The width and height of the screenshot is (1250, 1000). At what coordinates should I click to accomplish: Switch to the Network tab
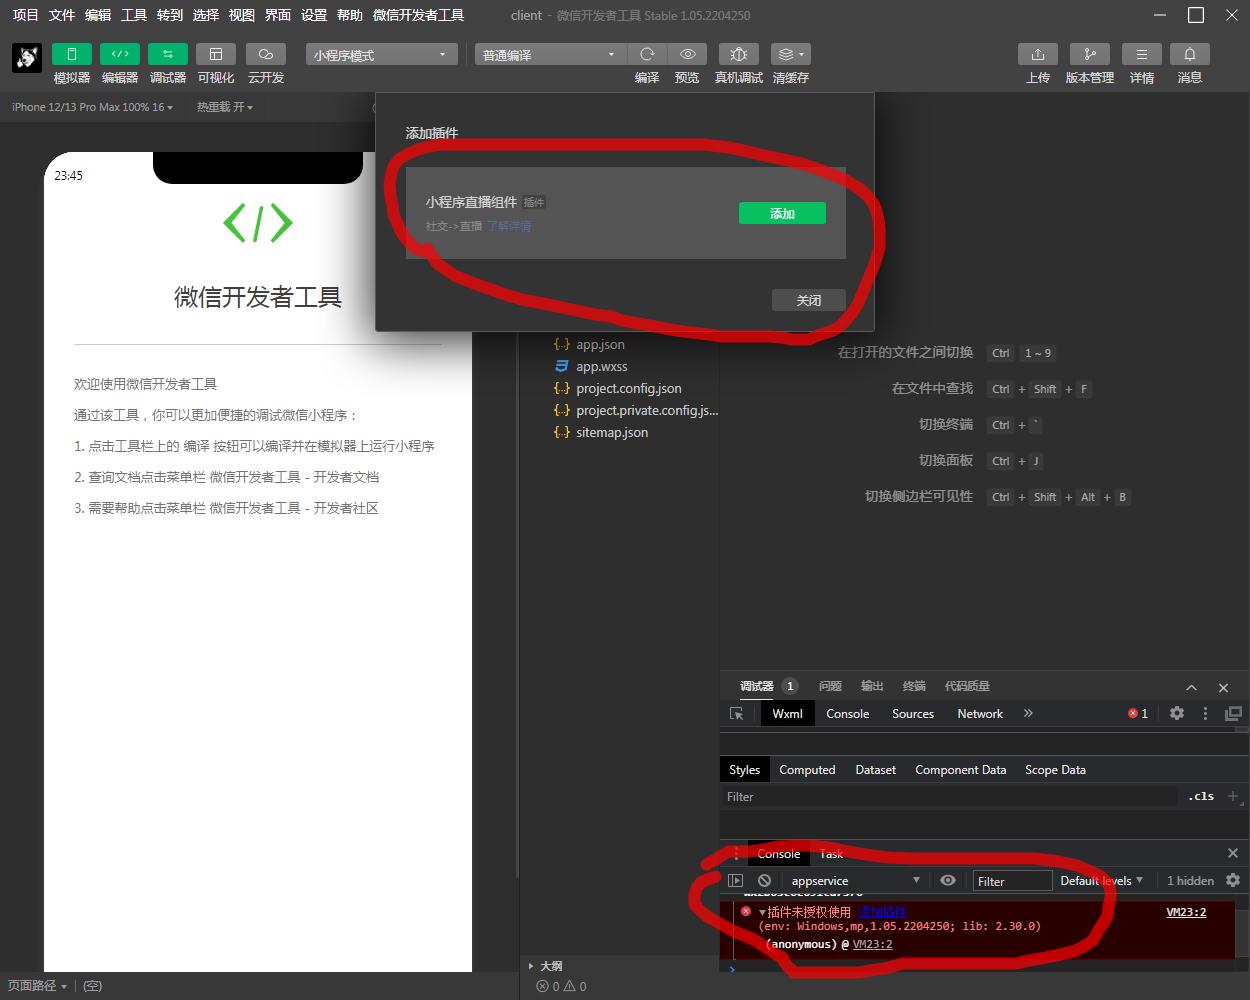[980, 713]
